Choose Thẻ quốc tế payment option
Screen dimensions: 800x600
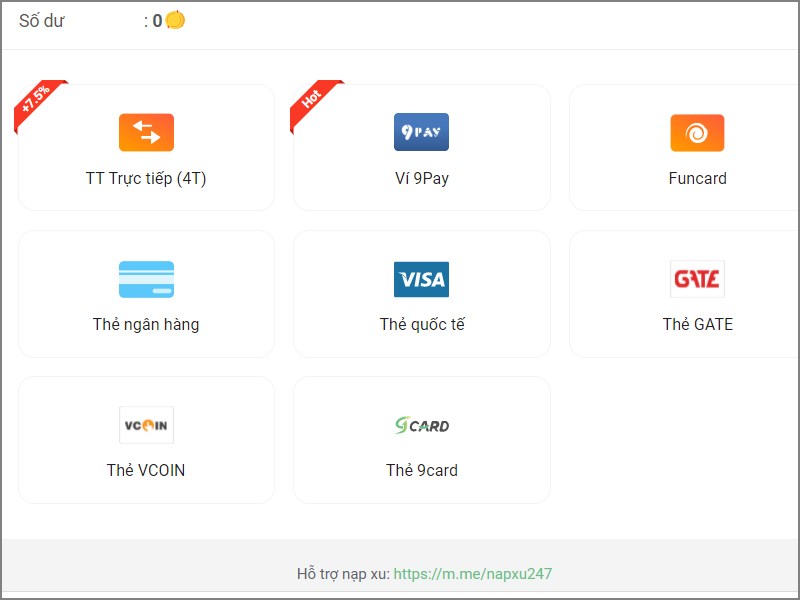tap(422, 324)
